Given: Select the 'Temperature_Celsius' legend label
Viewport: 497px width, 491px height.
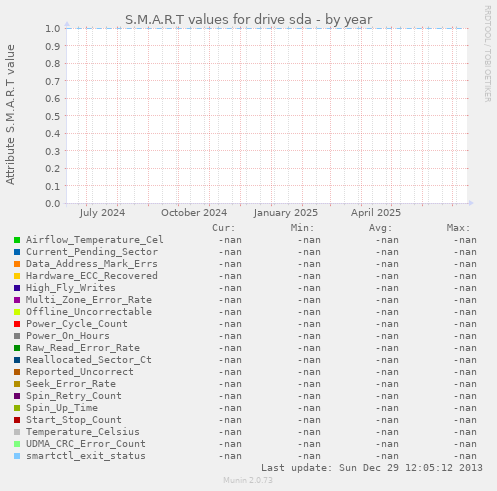Looking at the screenshot, I should point(83,432).
